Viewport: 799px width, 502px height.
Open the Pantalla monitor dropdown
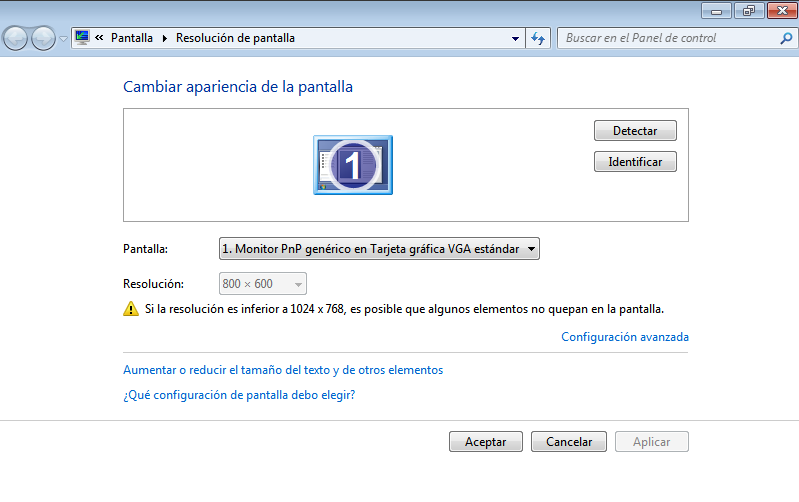[x=379, y=249]
